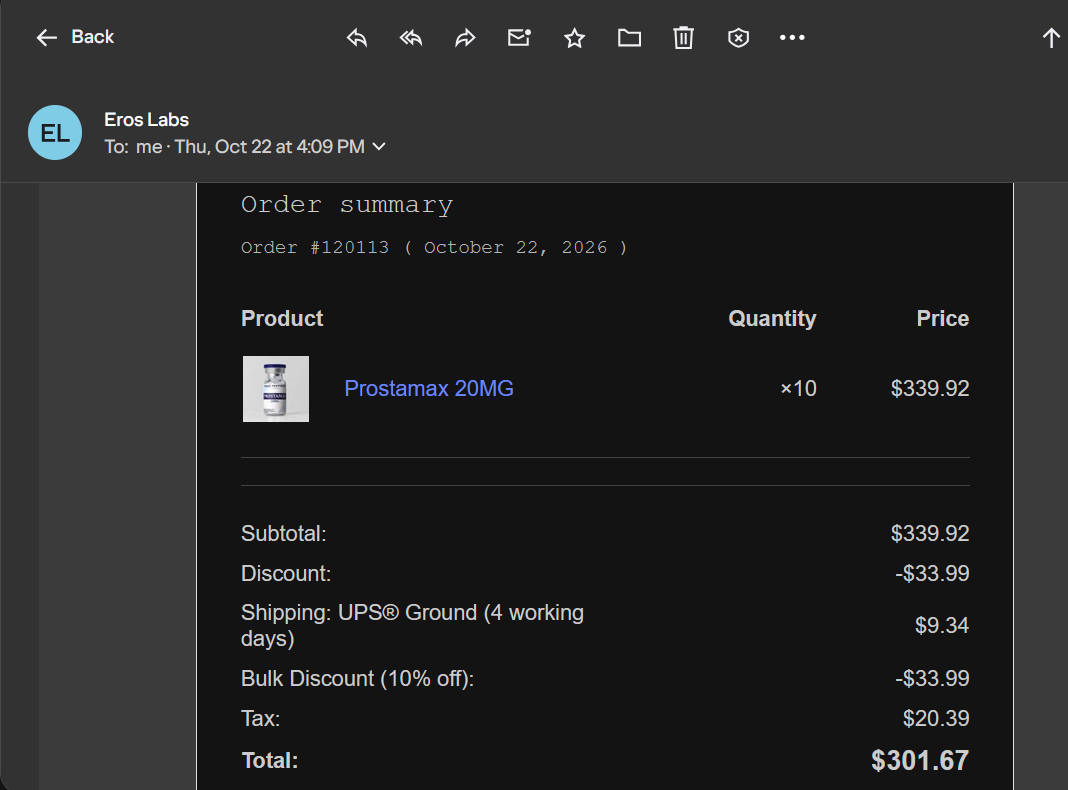Screen dimensions: 1068x790
Task: Select the Eros Labs sender name
Action: (146, 120)
